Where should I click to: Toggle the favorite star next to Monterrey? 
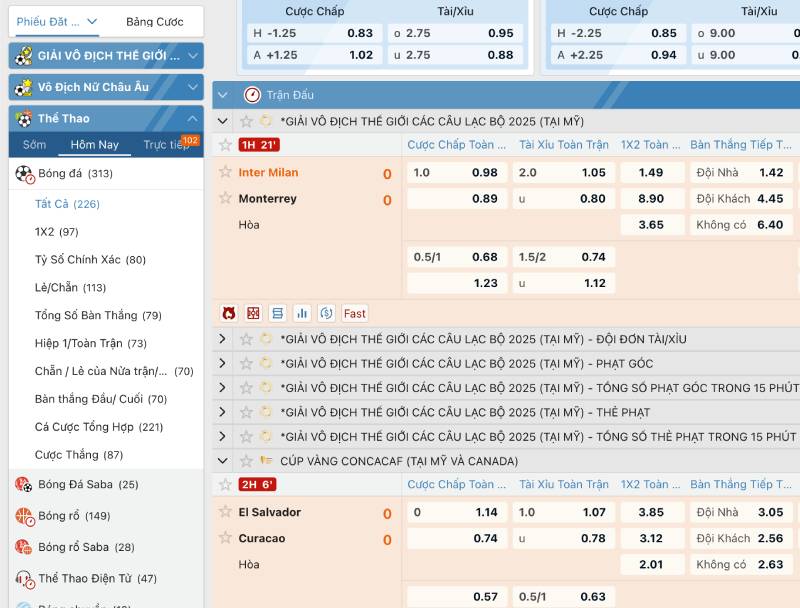pyautogui.click(x=226, y=198)
